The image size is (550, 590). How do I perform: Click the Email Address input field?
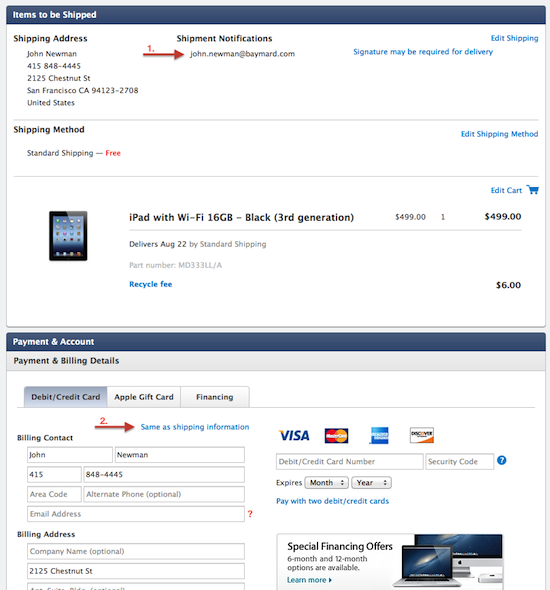136,514
